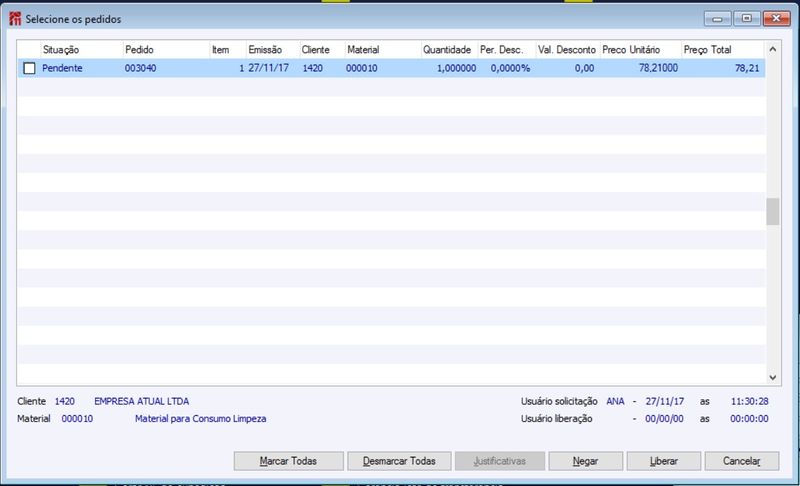The image size is (800, 486).
Task: Click the unit price '78,21000' cell
Action: [658, 68]
